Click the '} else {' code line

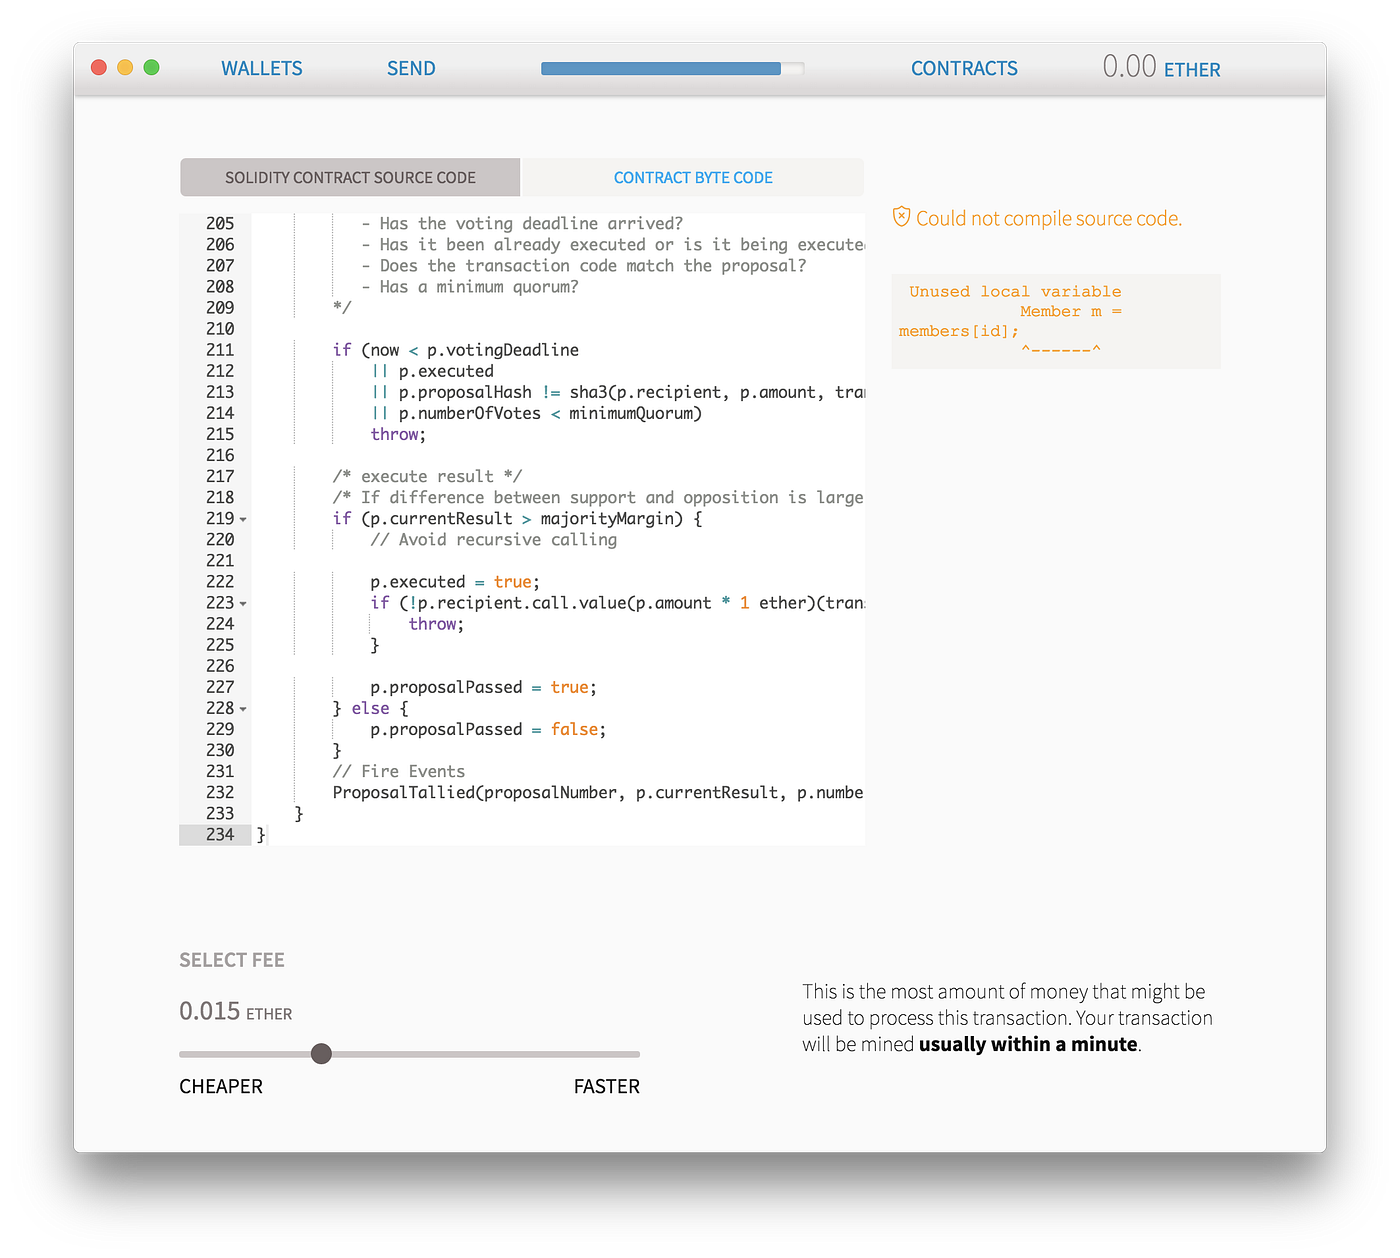pyautogui.click(x=370, y=709)
